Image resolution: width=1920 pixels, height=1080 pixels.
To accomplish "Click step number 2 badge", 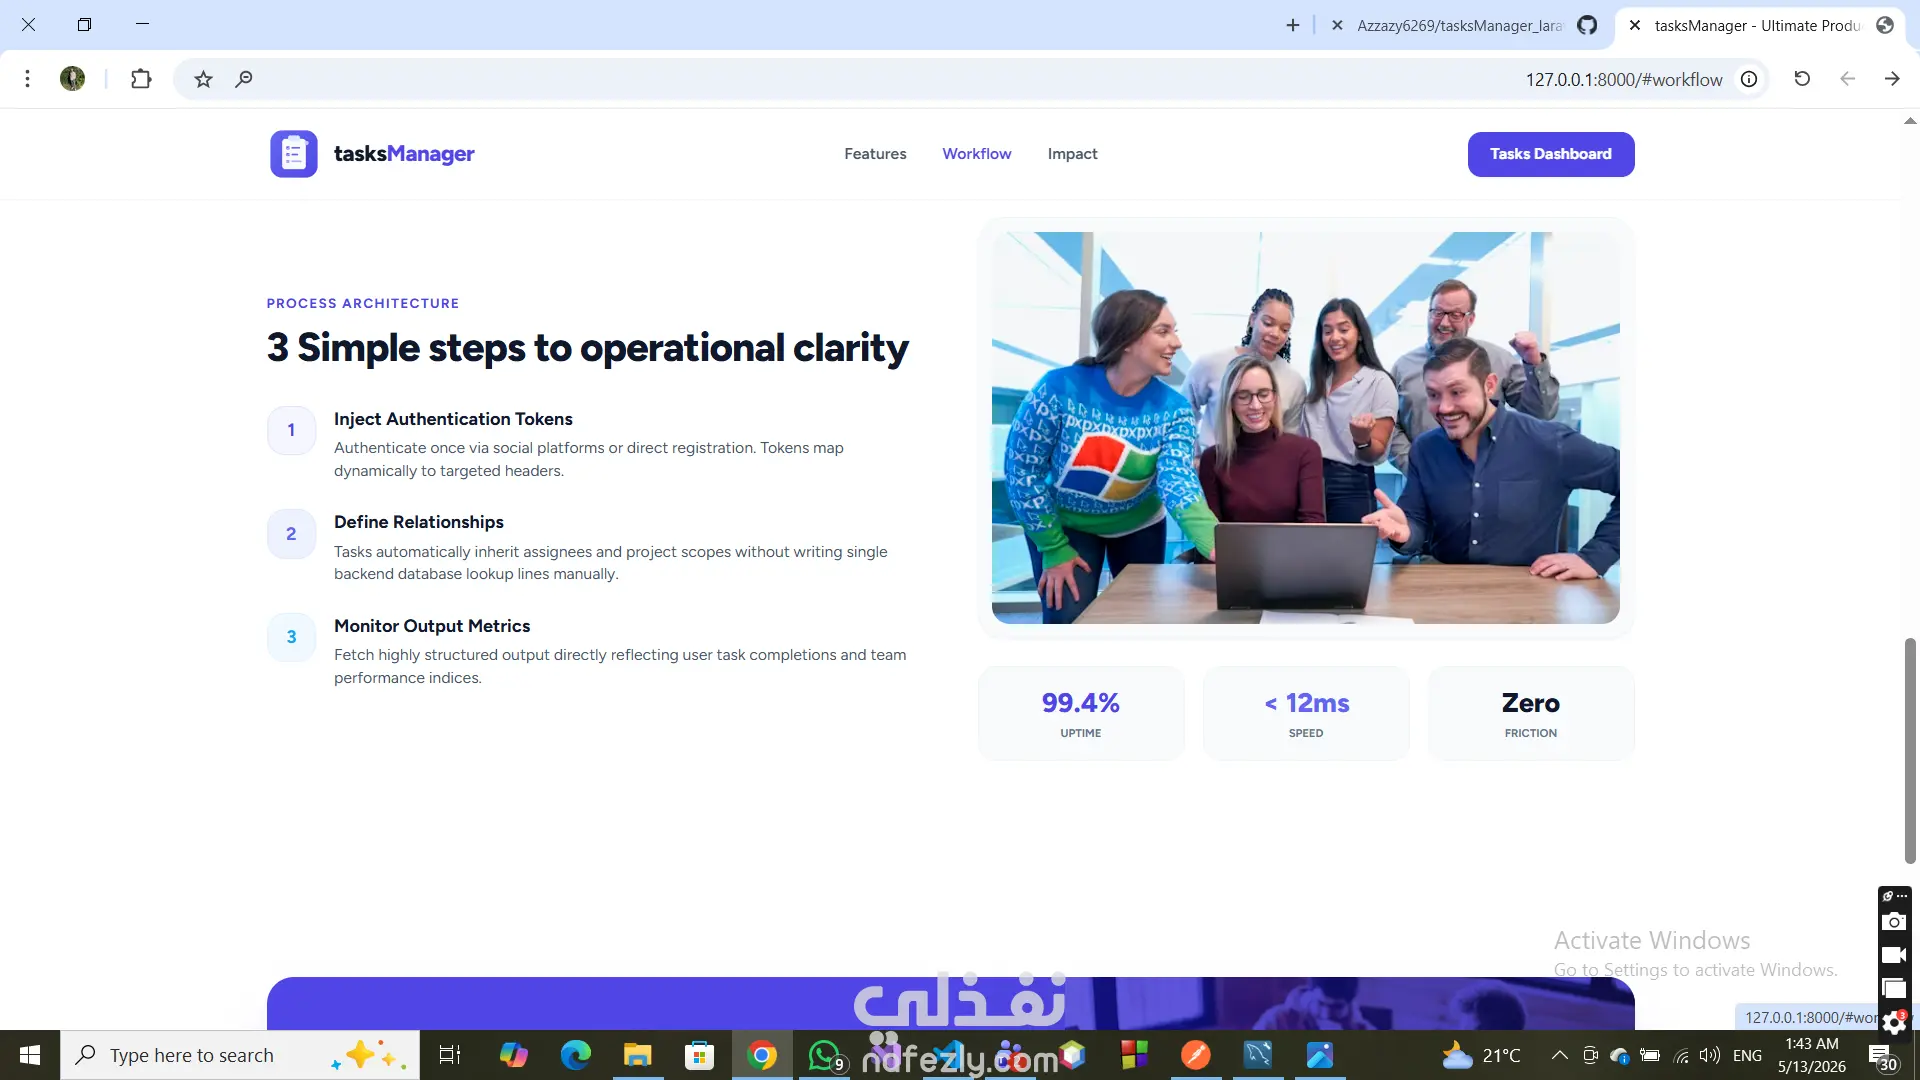I will click(x=292, y=534).
